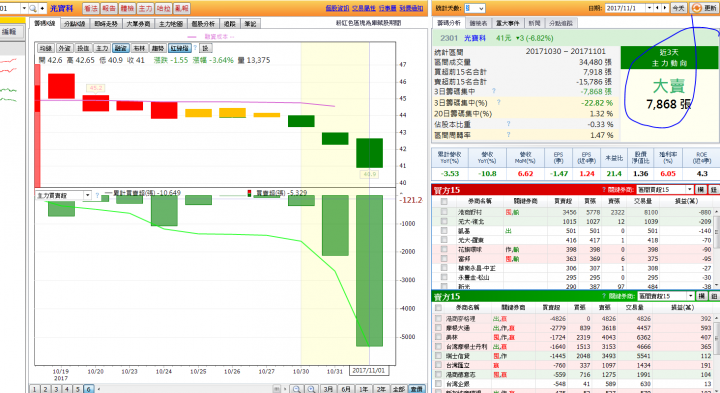Check the box for 摩根大通 row
Screen dimensions: 720x393
coord(439,328)
